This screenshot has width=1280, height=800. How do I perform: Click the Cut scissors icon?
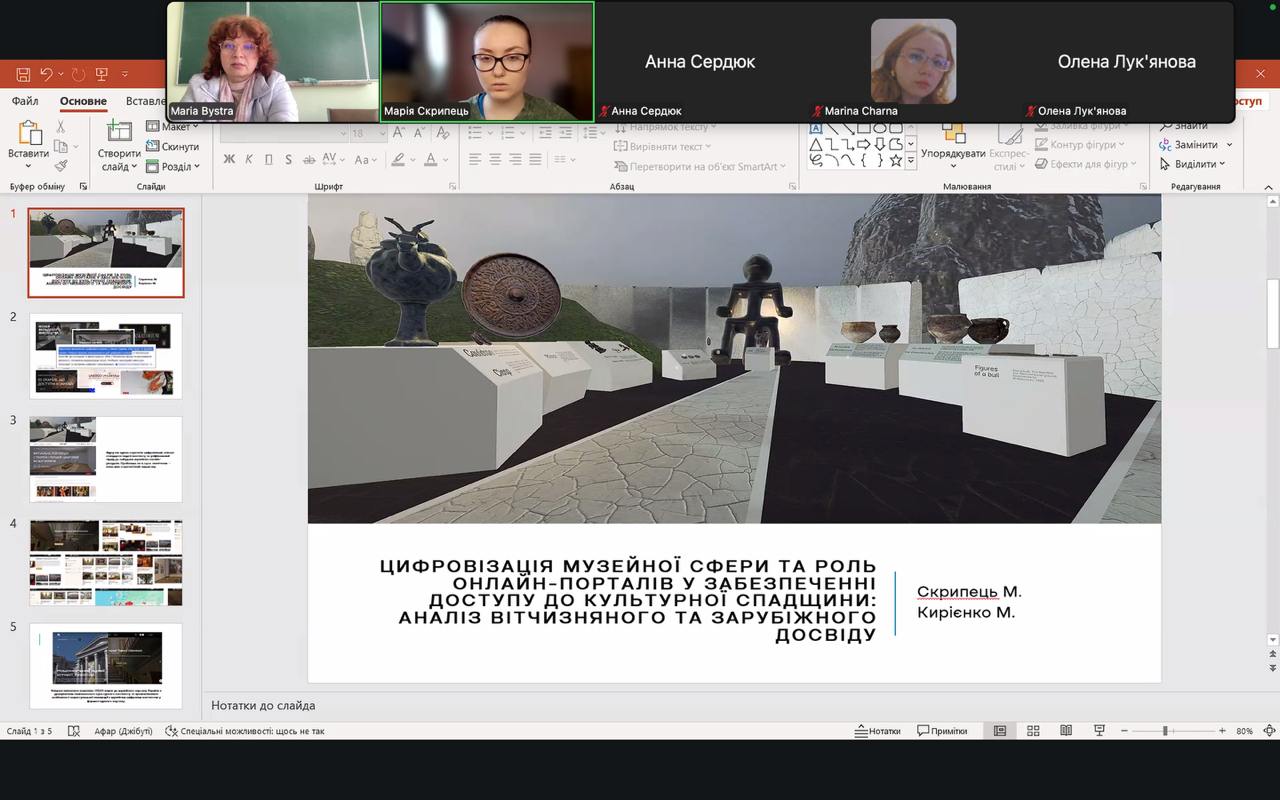coord(61,127)
